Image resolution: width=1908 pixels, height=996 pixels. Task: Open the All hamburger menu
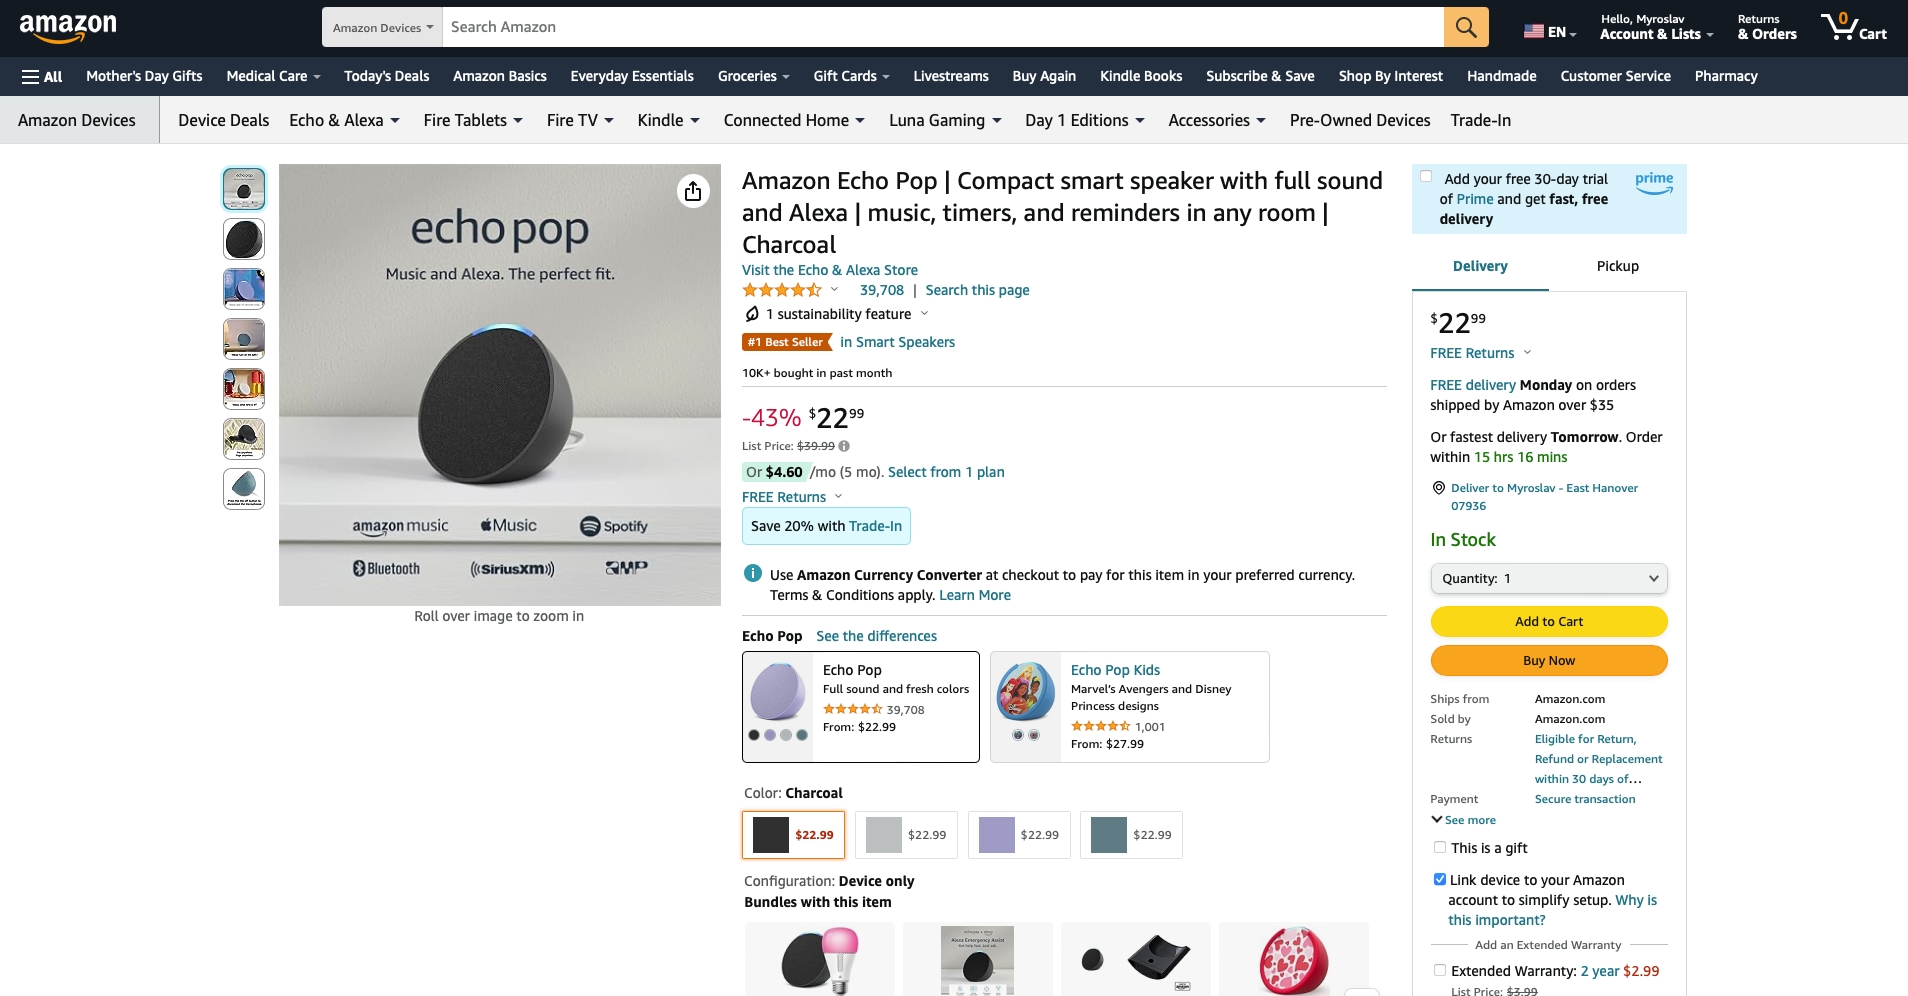(x=42, y=76)
